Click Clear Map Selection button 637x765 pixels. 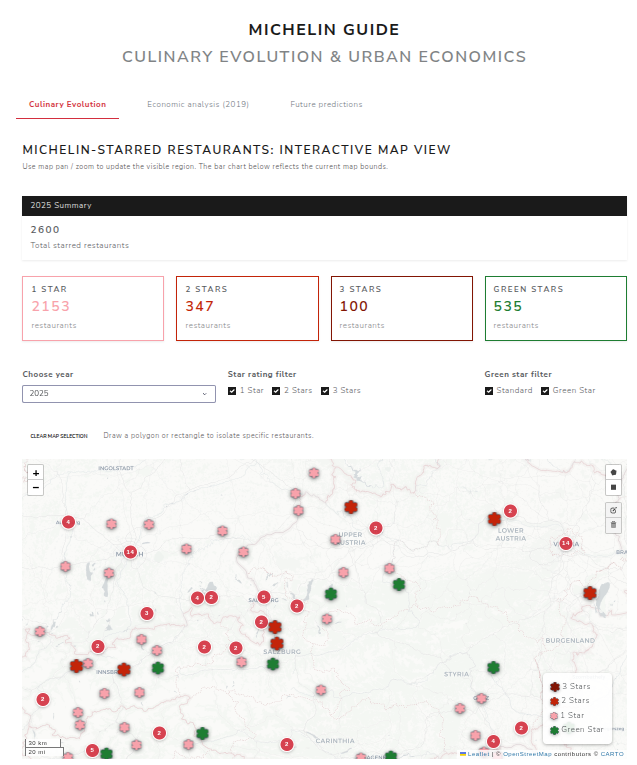59,436
